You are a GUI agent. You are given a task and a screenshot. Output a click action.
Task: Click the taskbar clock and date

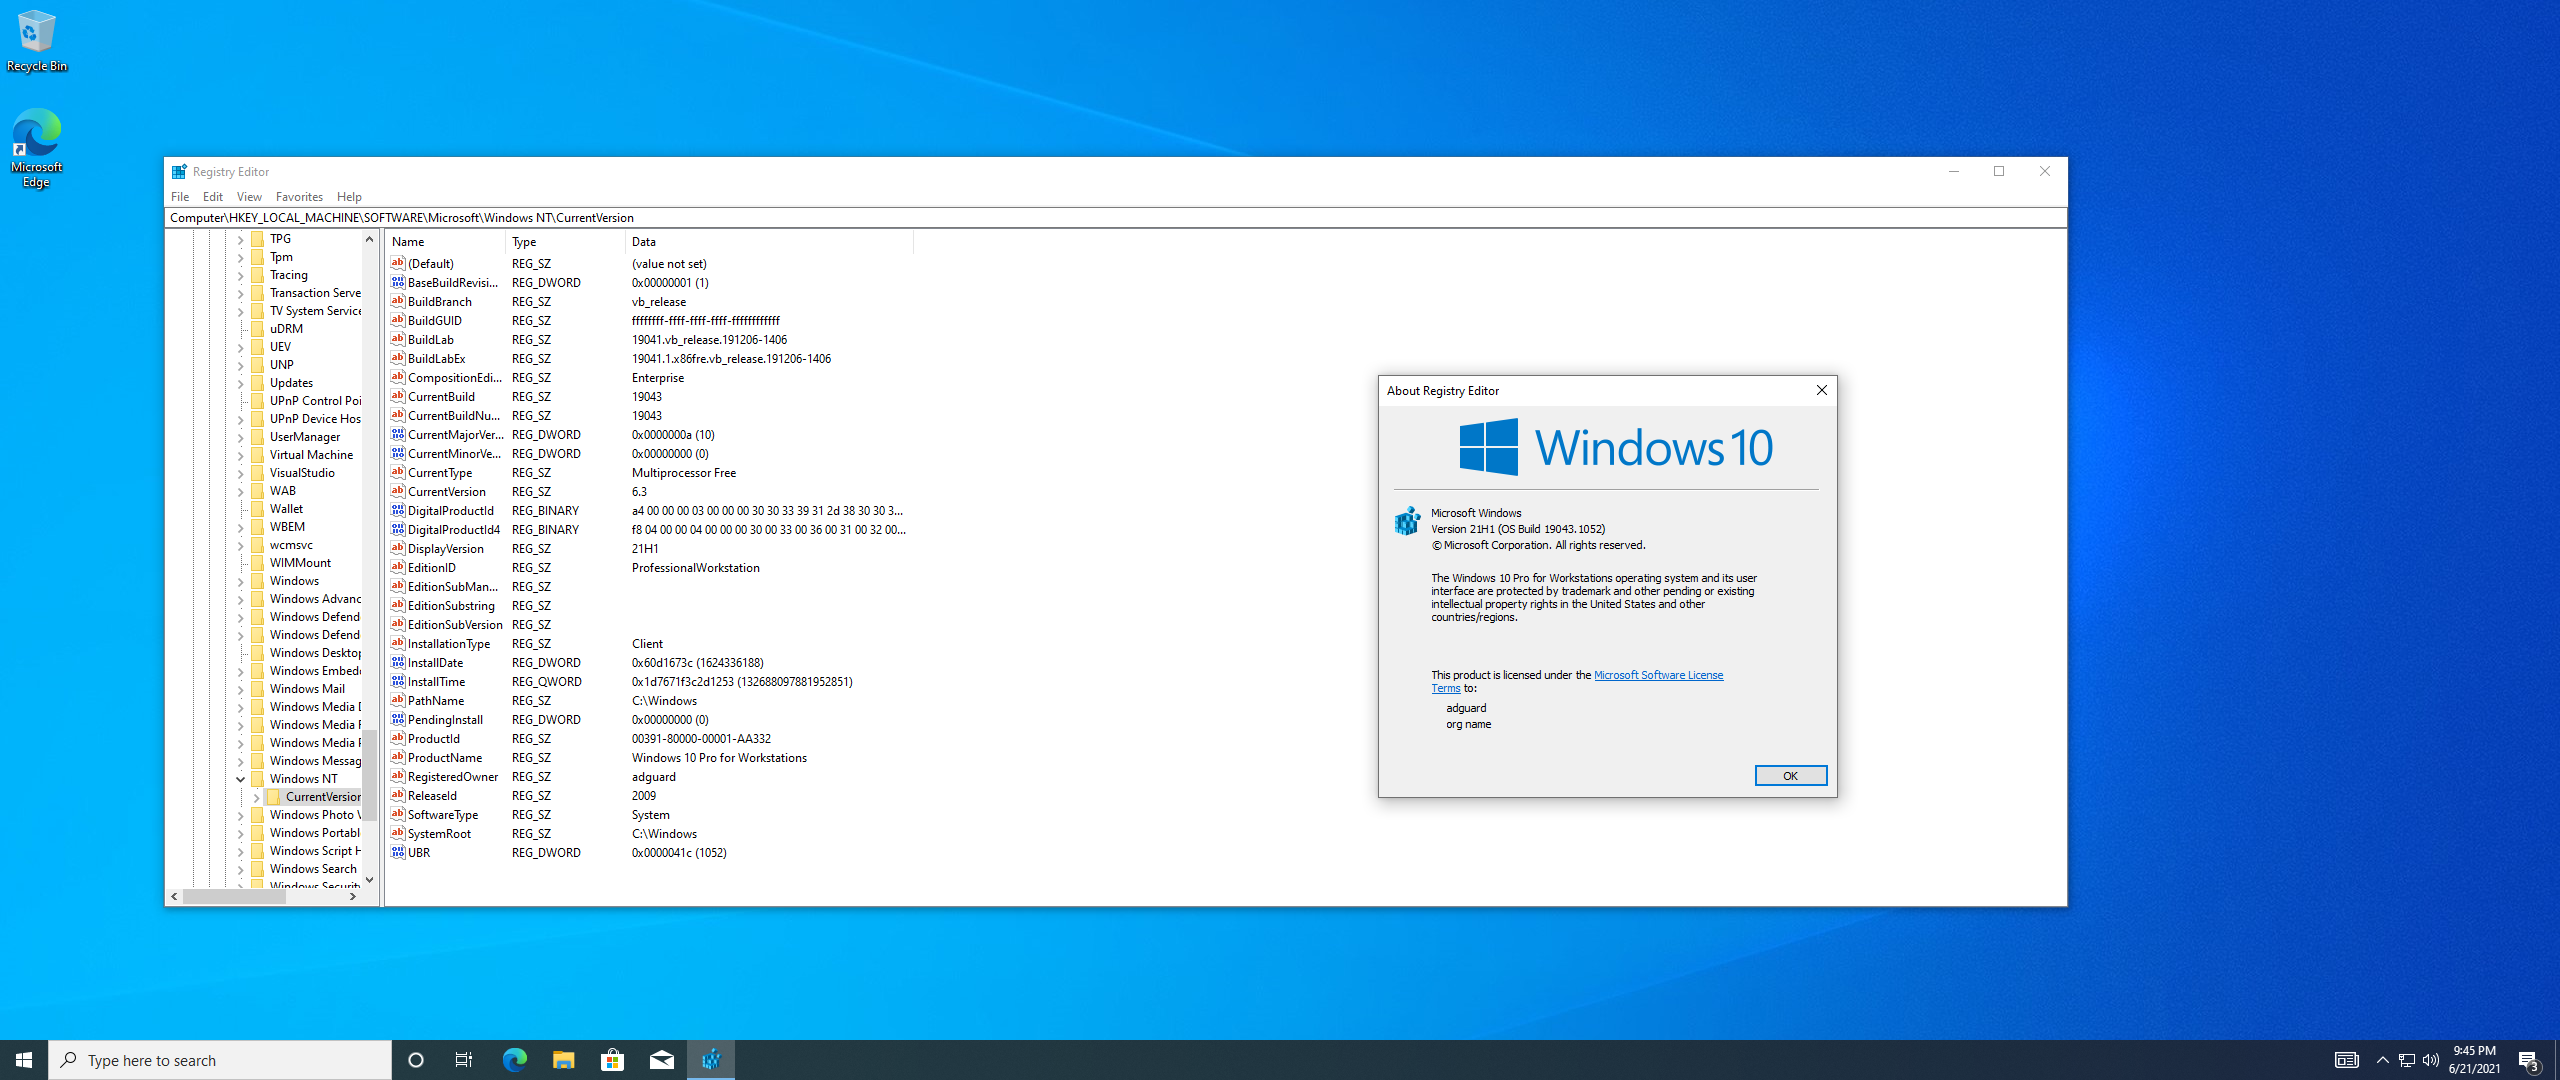2474,1060
